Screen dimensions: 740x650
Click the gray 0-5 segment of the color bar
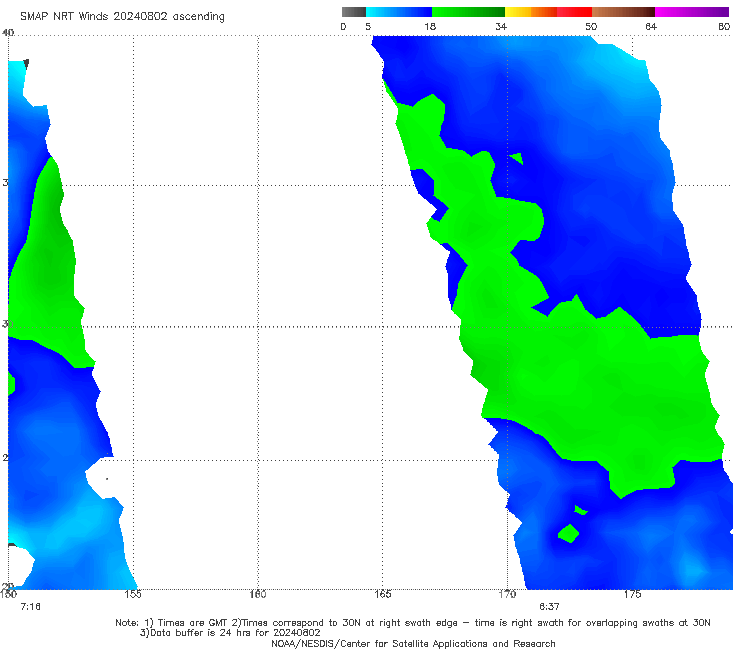coord(354,12)
